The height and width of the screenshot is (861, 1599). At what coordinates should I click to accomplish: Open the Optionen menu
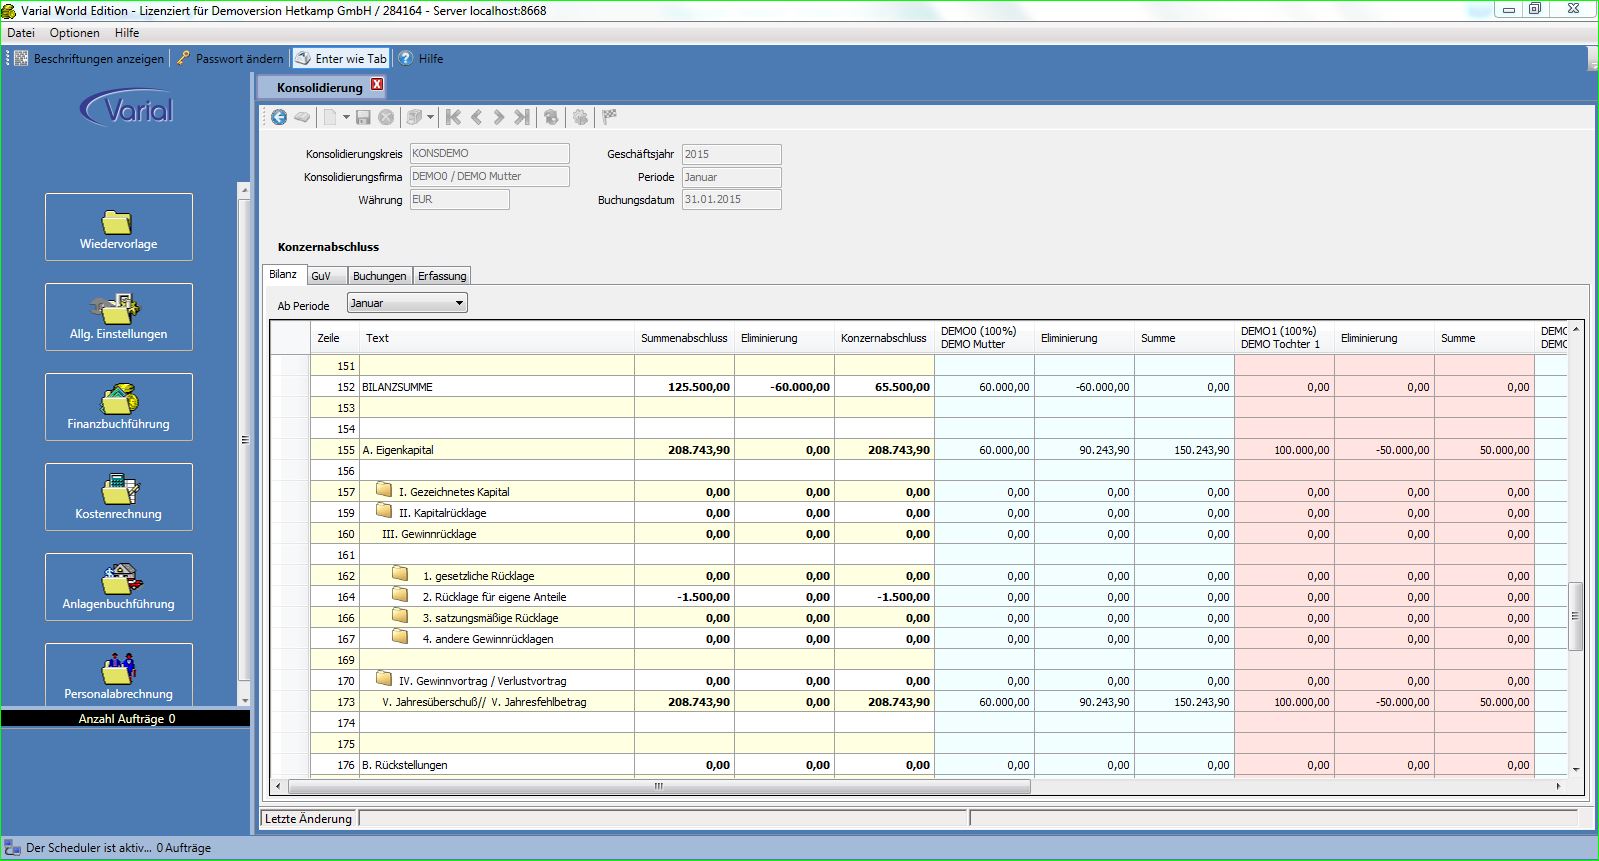[75, 33]
